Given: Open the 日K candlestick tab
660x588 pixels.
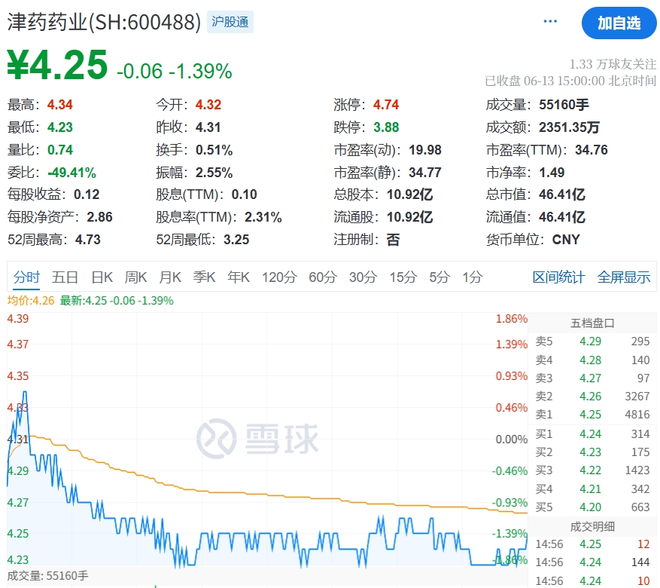Looking at the screenshot, I should click(101, 277).
